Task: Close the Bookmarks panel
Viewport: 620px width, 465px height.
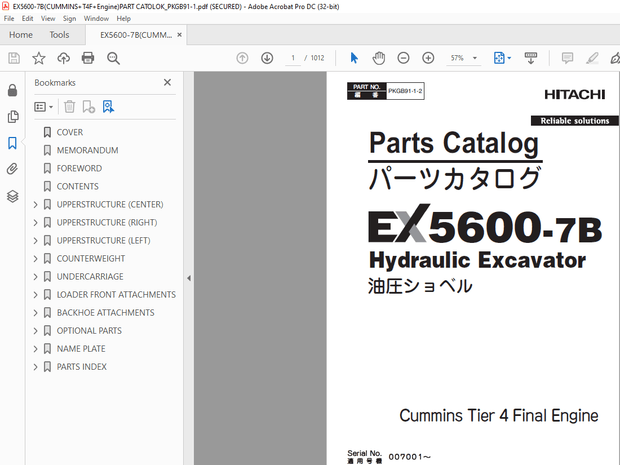Action: pos(167,82)
